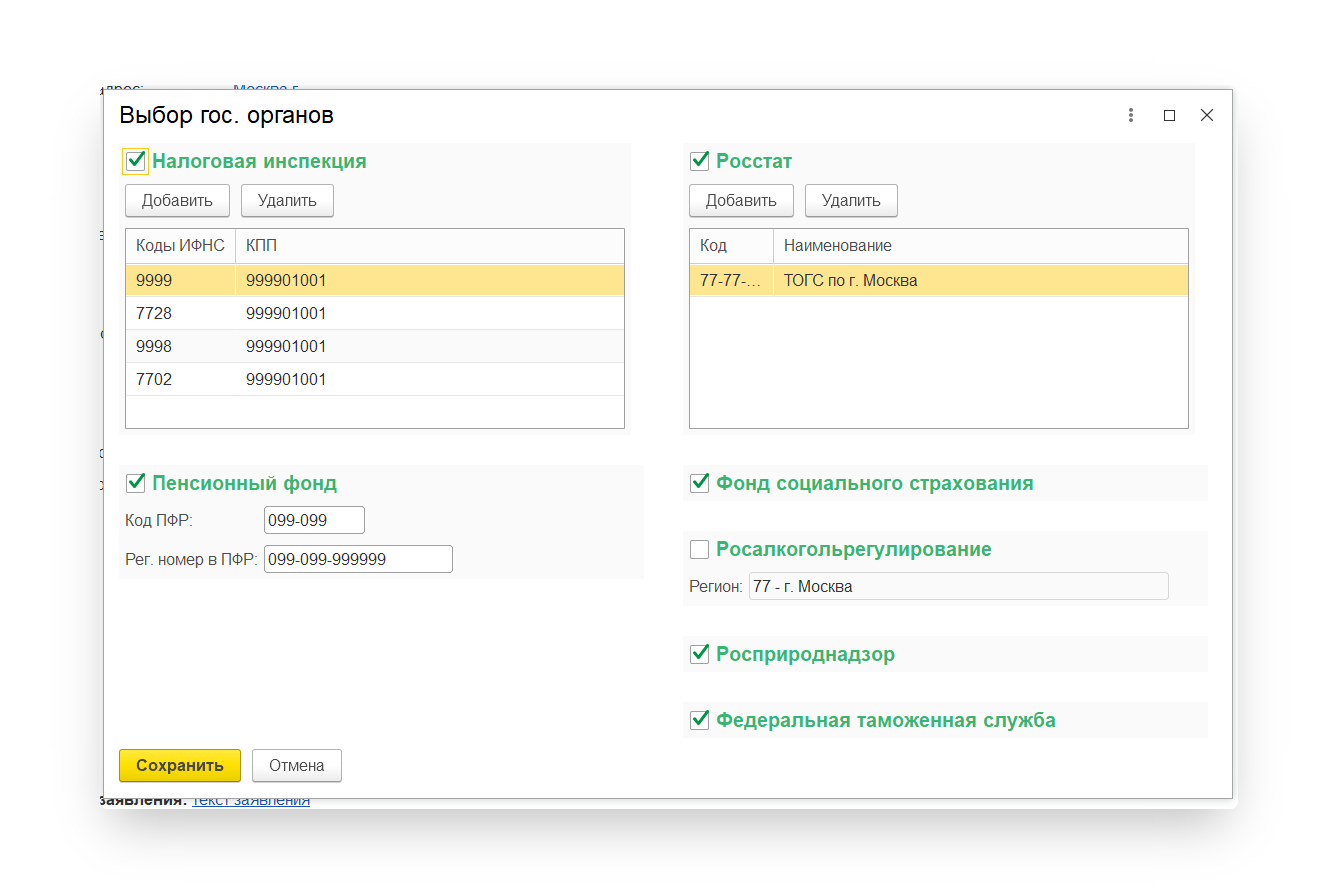Screen dimensions: 1338x894
Task: Toggle the Росприроднадзор checkbox
Action: tap(700, 654)
